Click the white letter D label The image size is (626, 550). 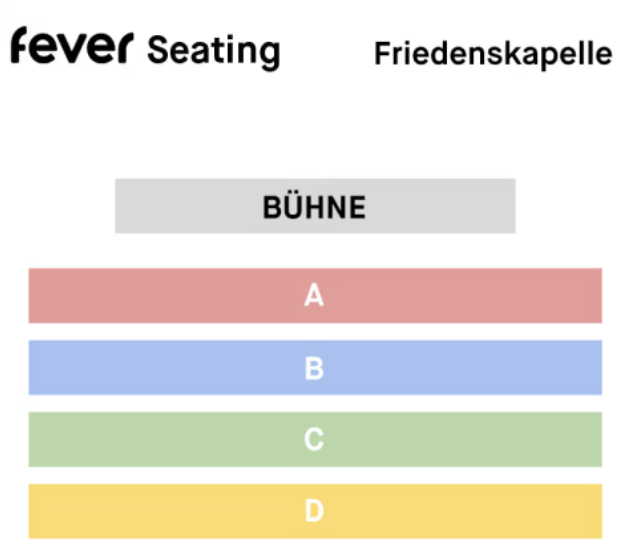tap(314, 511)
